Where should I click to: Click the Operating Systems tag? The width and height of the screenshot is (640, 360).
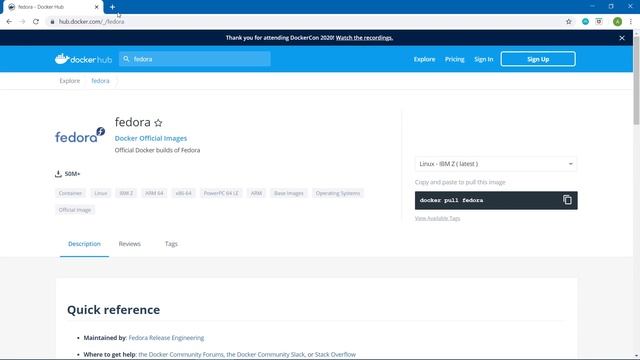point(338,193)
